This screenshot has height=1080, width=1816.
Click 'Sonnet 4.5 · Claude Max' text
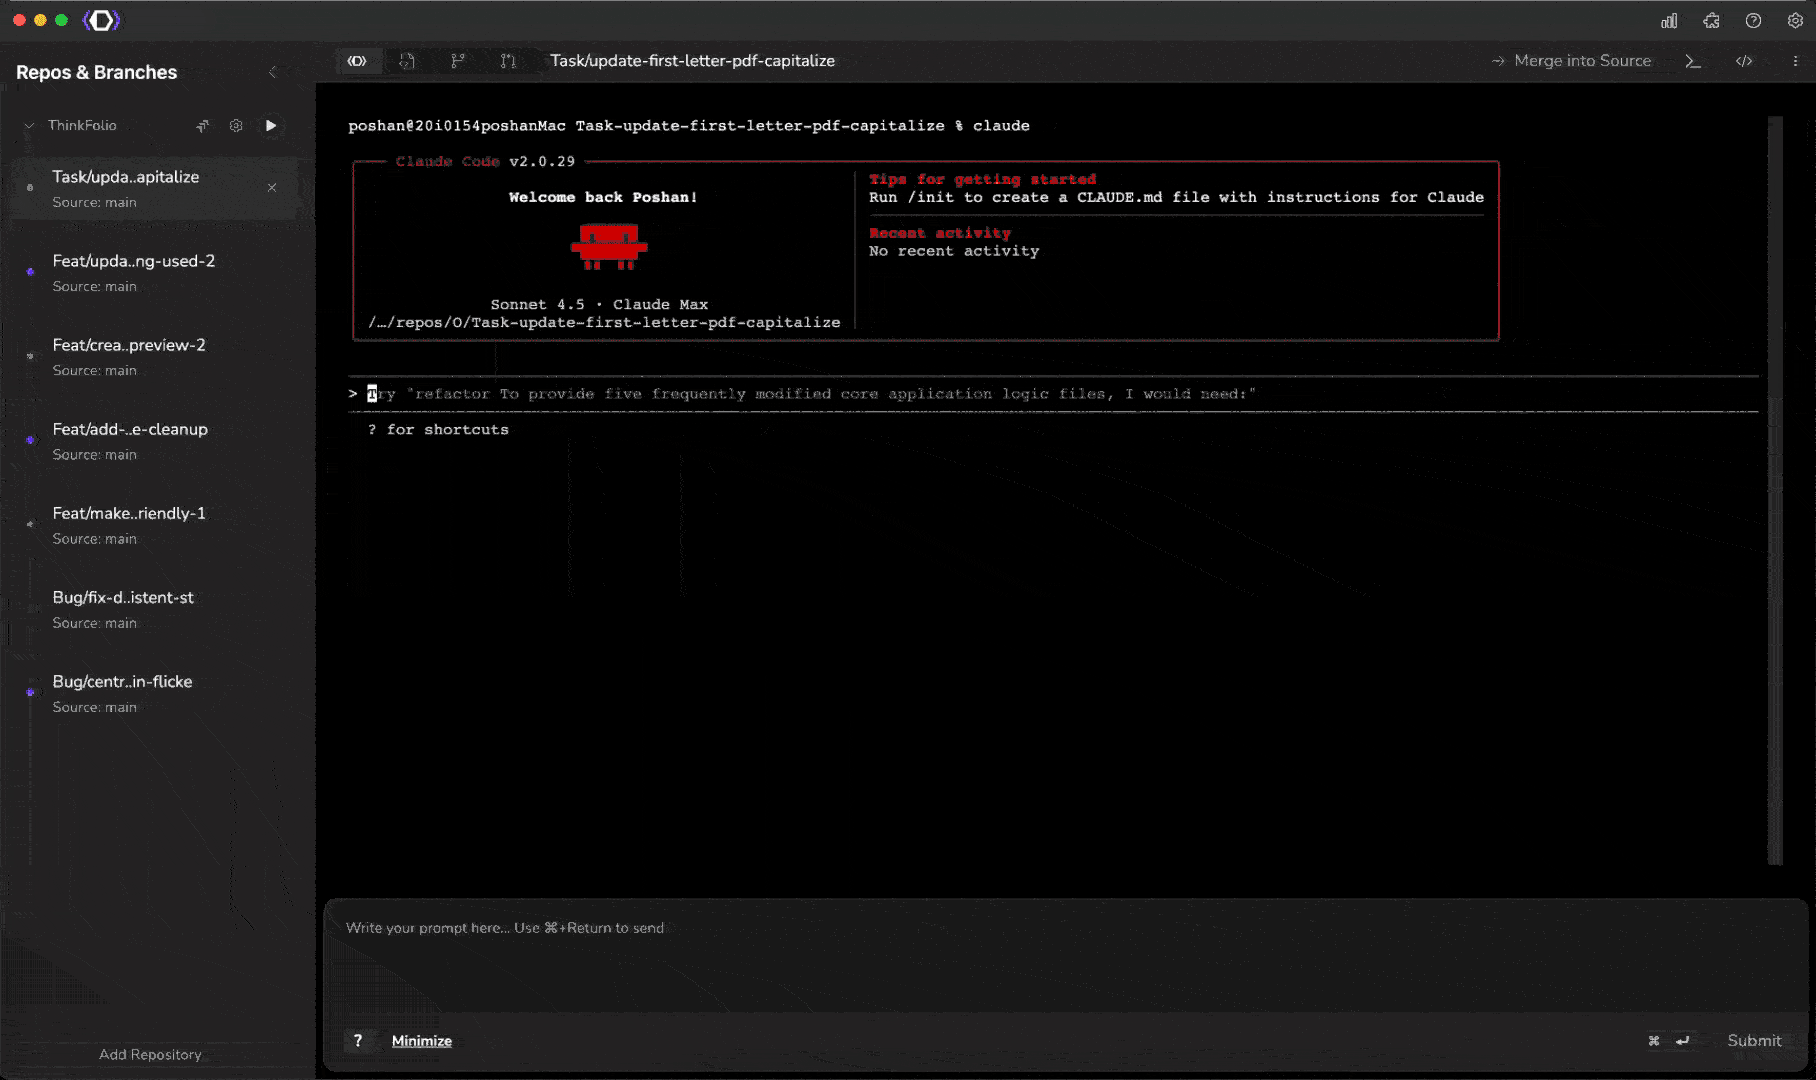click(x=599, y=304)
